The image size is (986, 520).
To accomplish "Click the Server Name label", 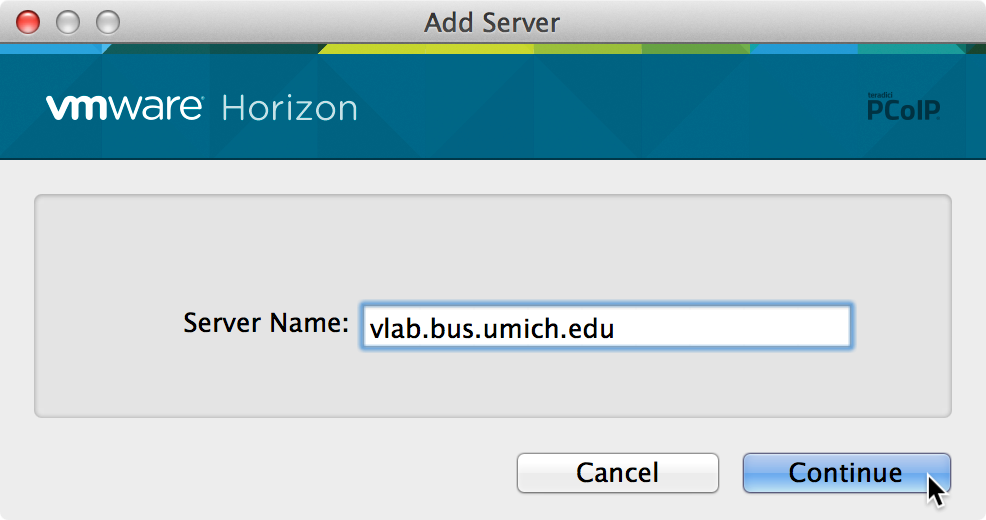I will [266, 324].
